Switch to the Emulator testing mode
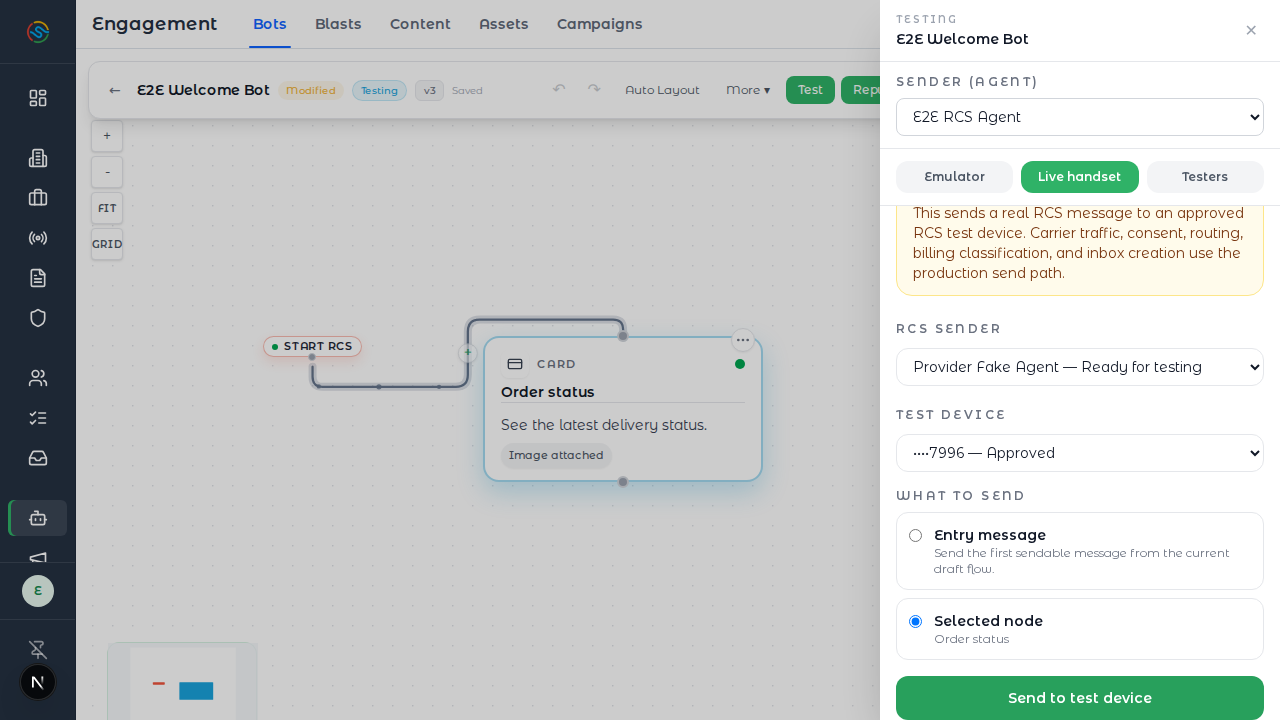 [954, 177]
